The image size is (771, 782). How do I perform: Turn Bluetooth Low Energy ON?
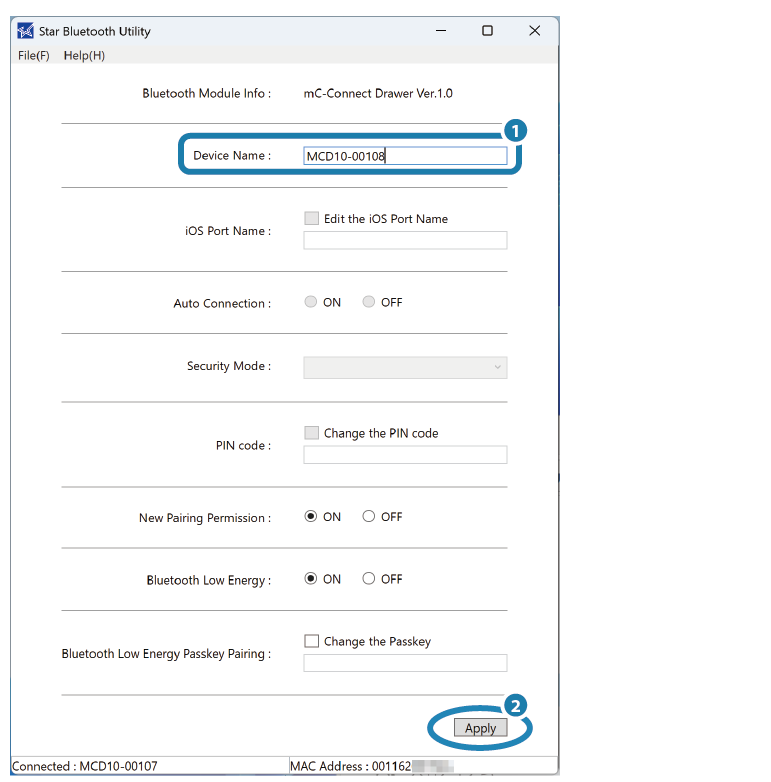tap(311, 579)
